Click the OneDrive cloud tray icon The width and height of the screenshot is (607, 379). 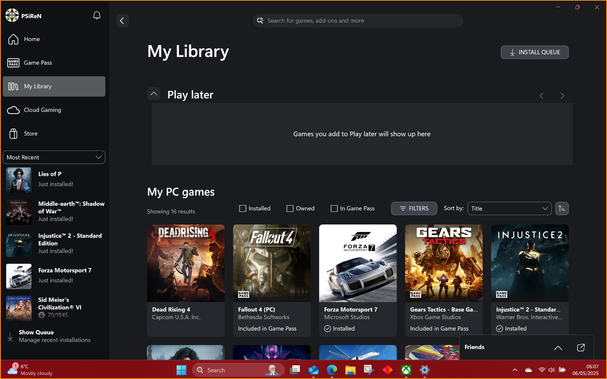(x=528, y=370)
